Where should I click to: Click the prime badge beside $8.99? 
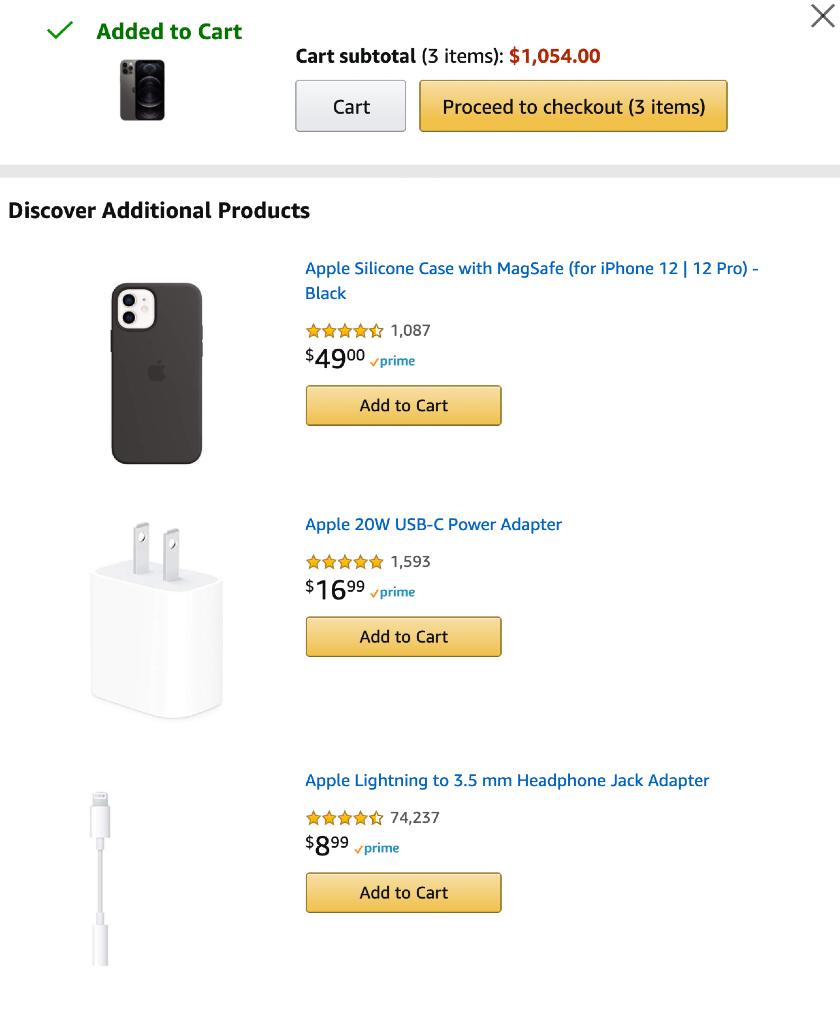[377, 848]
